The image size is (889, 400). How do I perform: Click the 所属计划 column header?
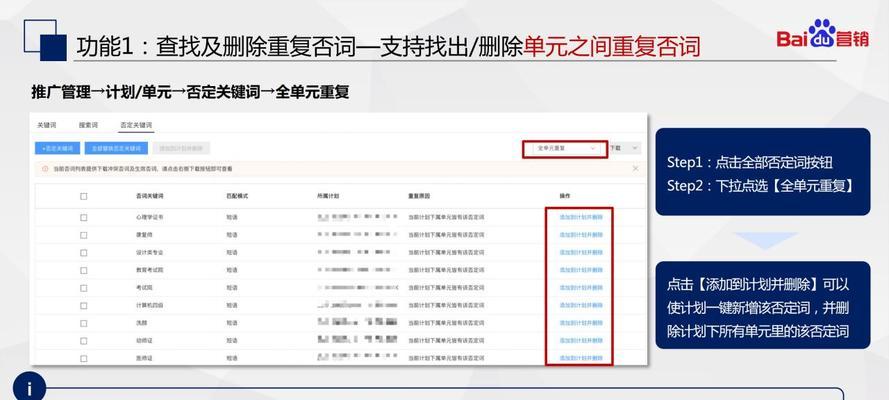click(x=328, y=196)
